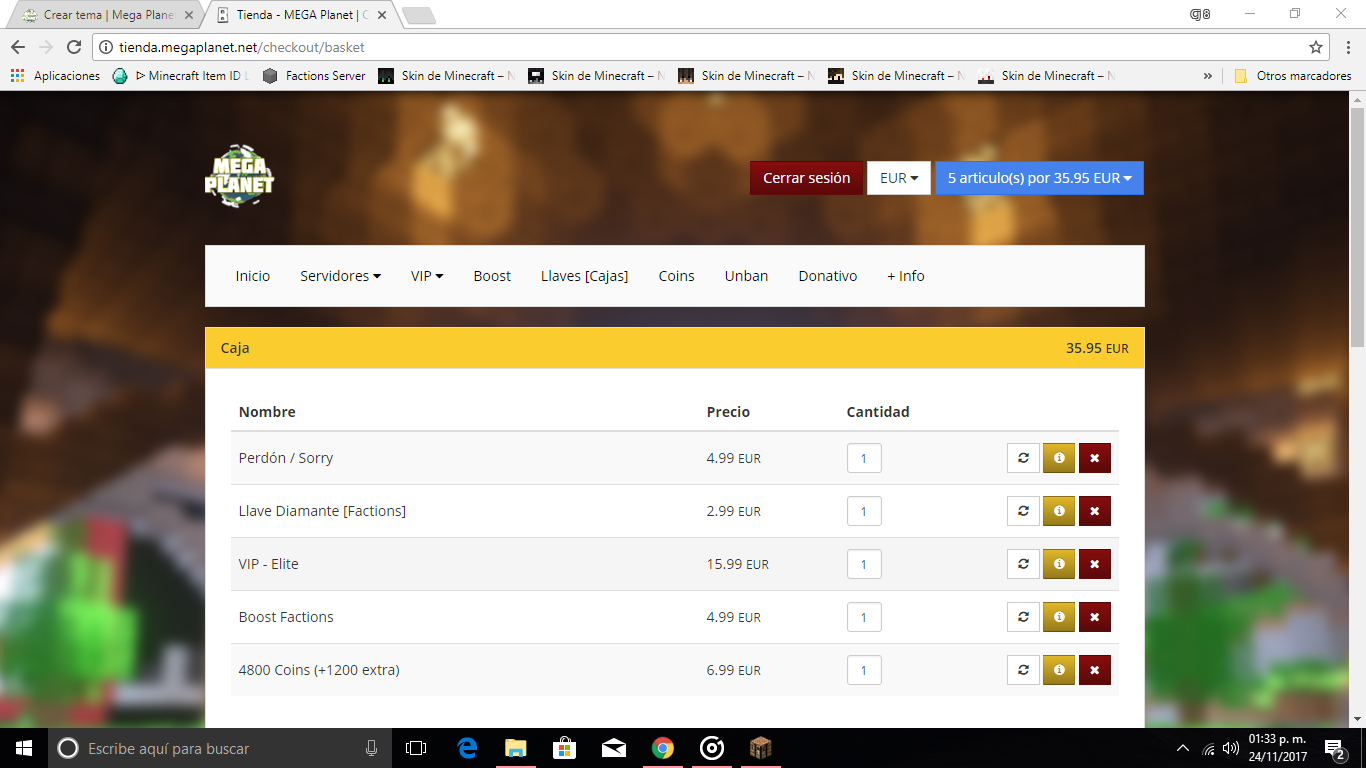The image size is (1366, 768).
Task: Refresh quantity for Perdón / Sorry row
Action: [x=1023, y=458]
